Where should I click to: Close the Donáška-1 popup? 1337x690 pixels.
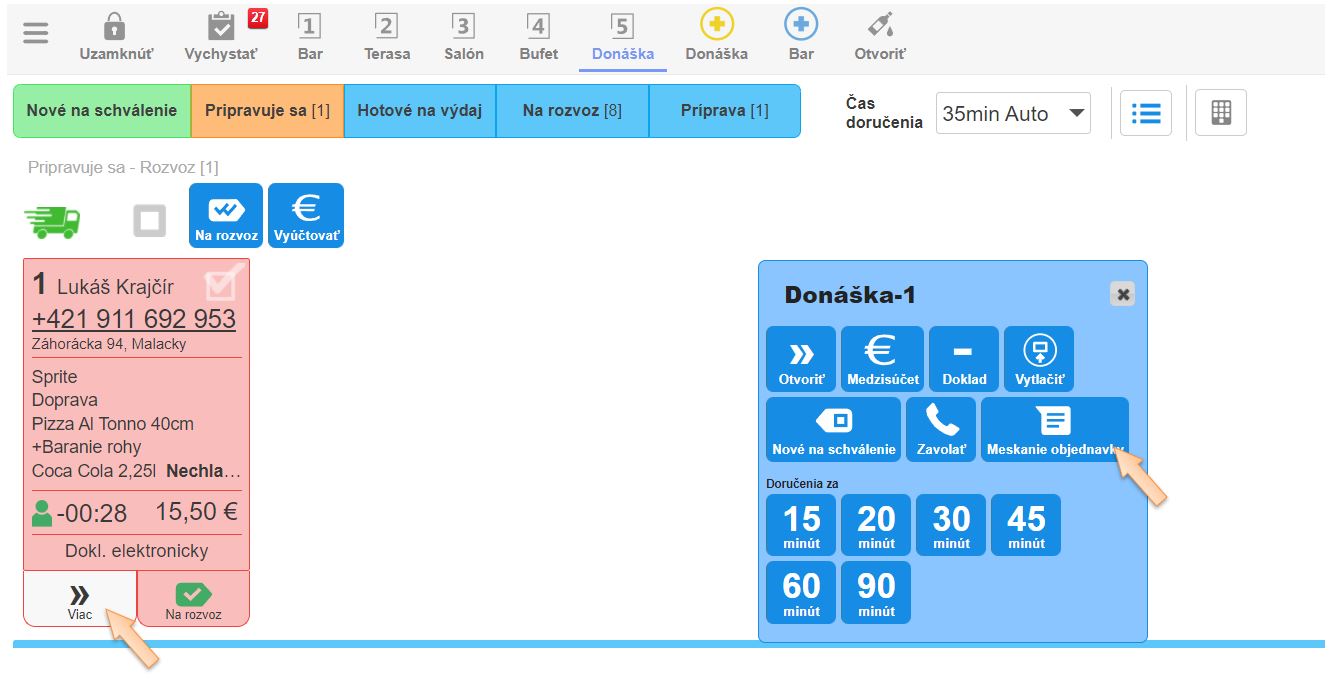(x=1122, y=294)
